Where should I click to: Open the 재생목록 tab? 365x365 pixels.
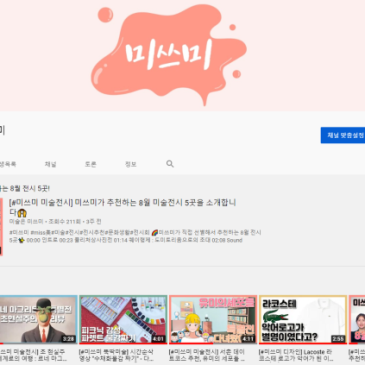coord(8,164)
